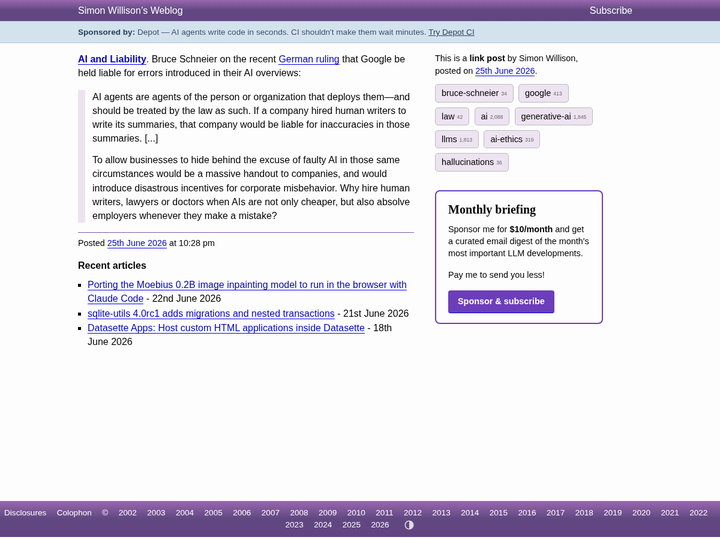This screenshot has width=720, height=540.
Task: Open the hallucinations tag
Action: pos(472,162)
